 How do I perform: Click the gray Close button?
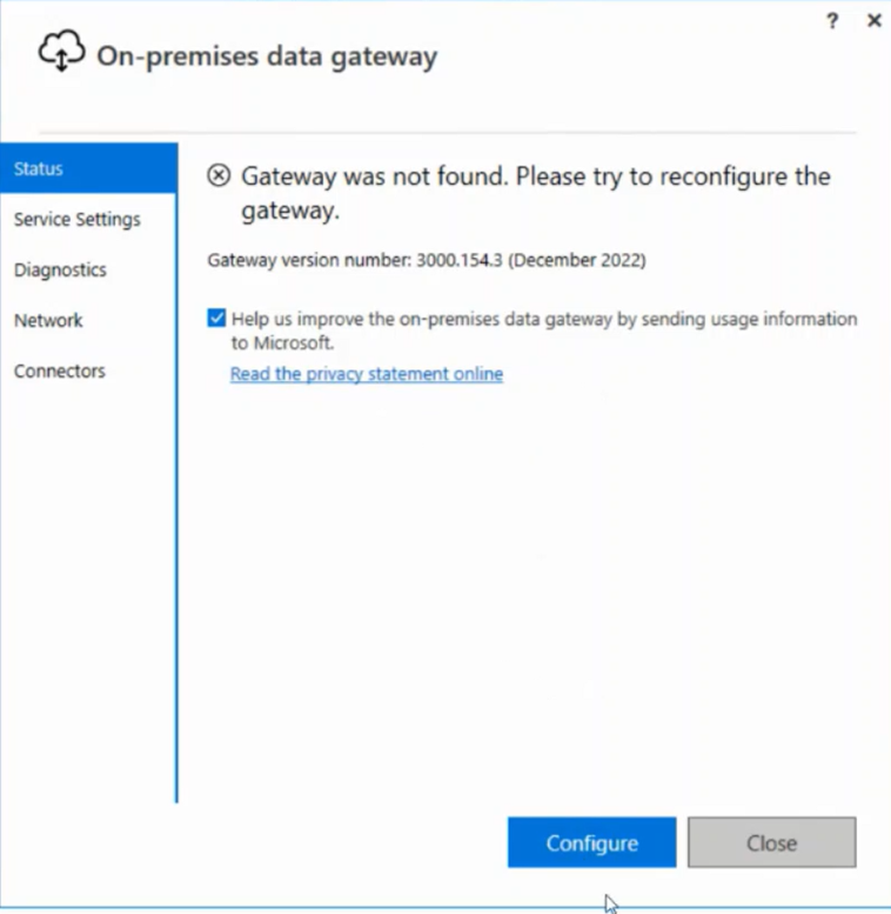(772, 842)
